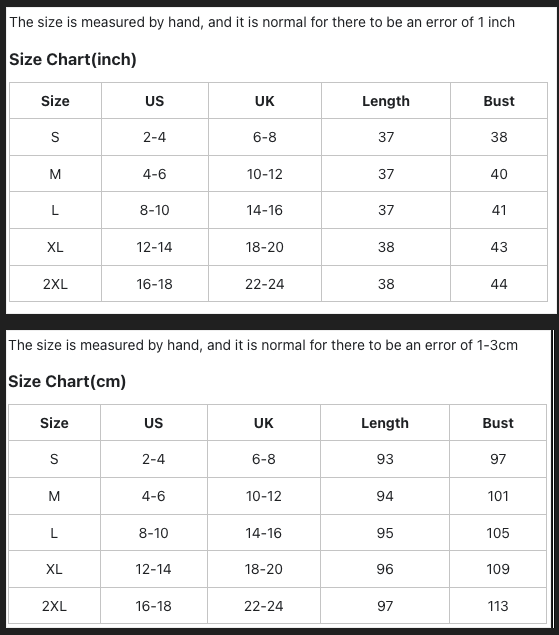The height and width of the screenshot is (635, 559).
Task: Click the Size header in the cm chart
Action: 54,423
